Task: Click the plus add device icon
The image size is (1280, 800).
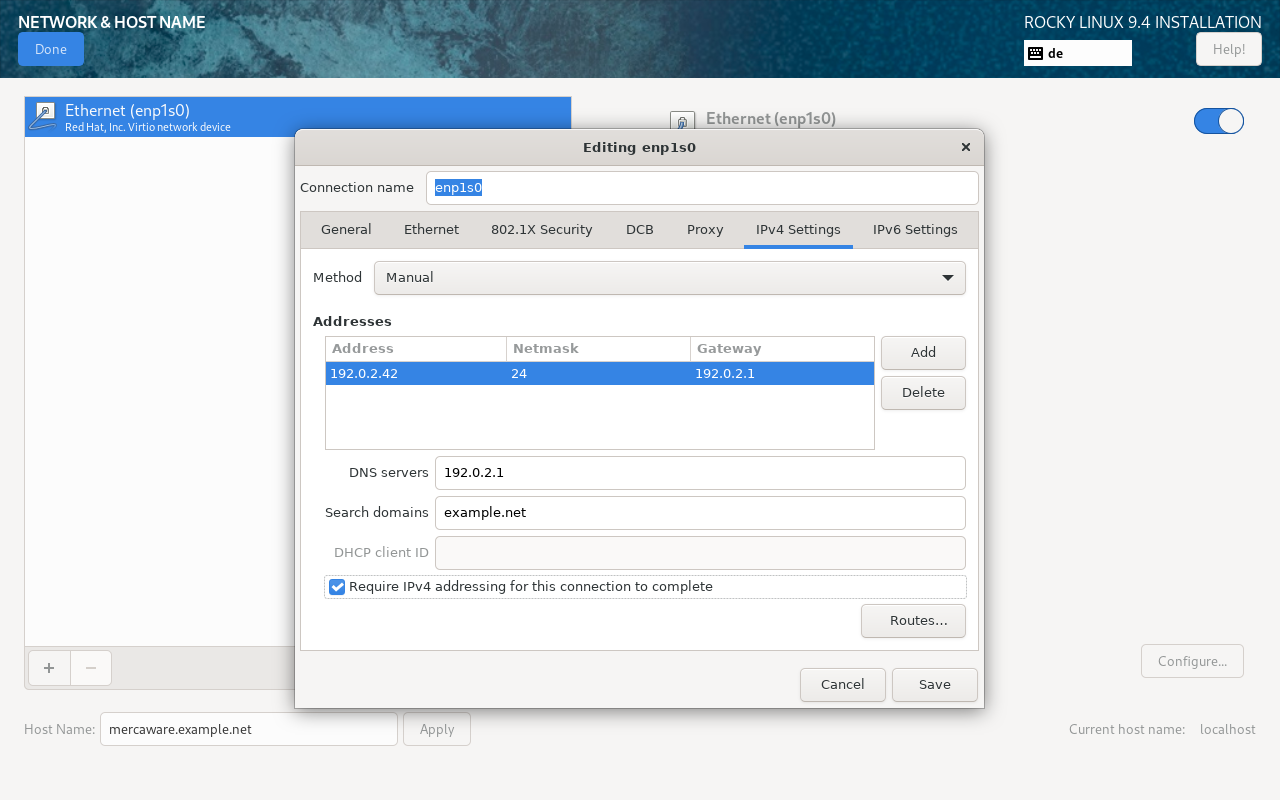Action: pyautogui.click(x=49, y=668)
